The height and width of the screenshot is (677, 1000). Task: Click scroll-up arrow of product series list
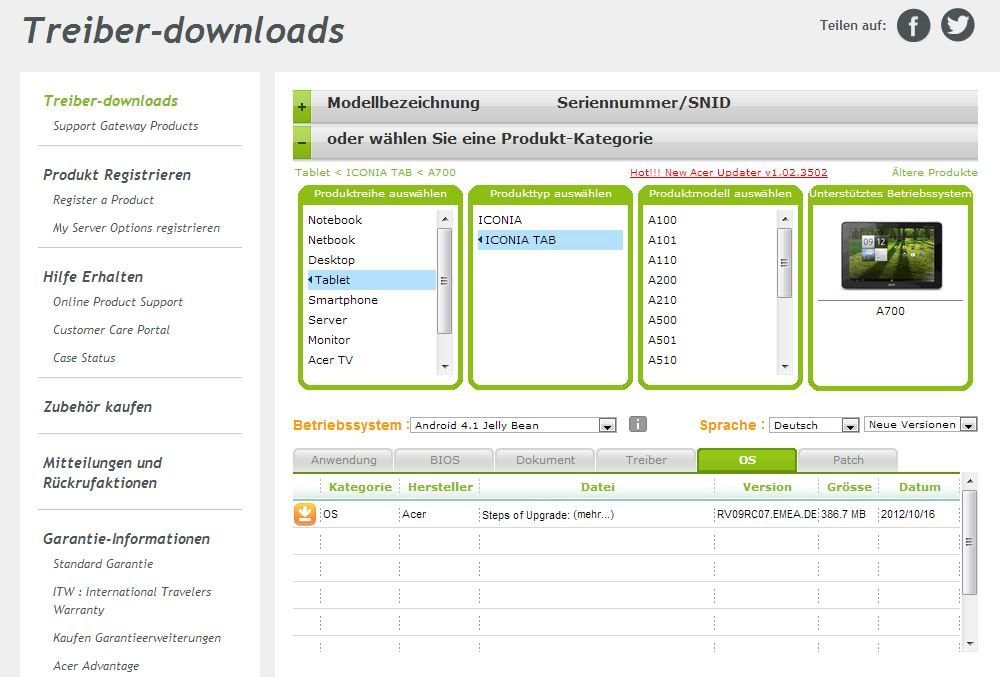point(445,219)
